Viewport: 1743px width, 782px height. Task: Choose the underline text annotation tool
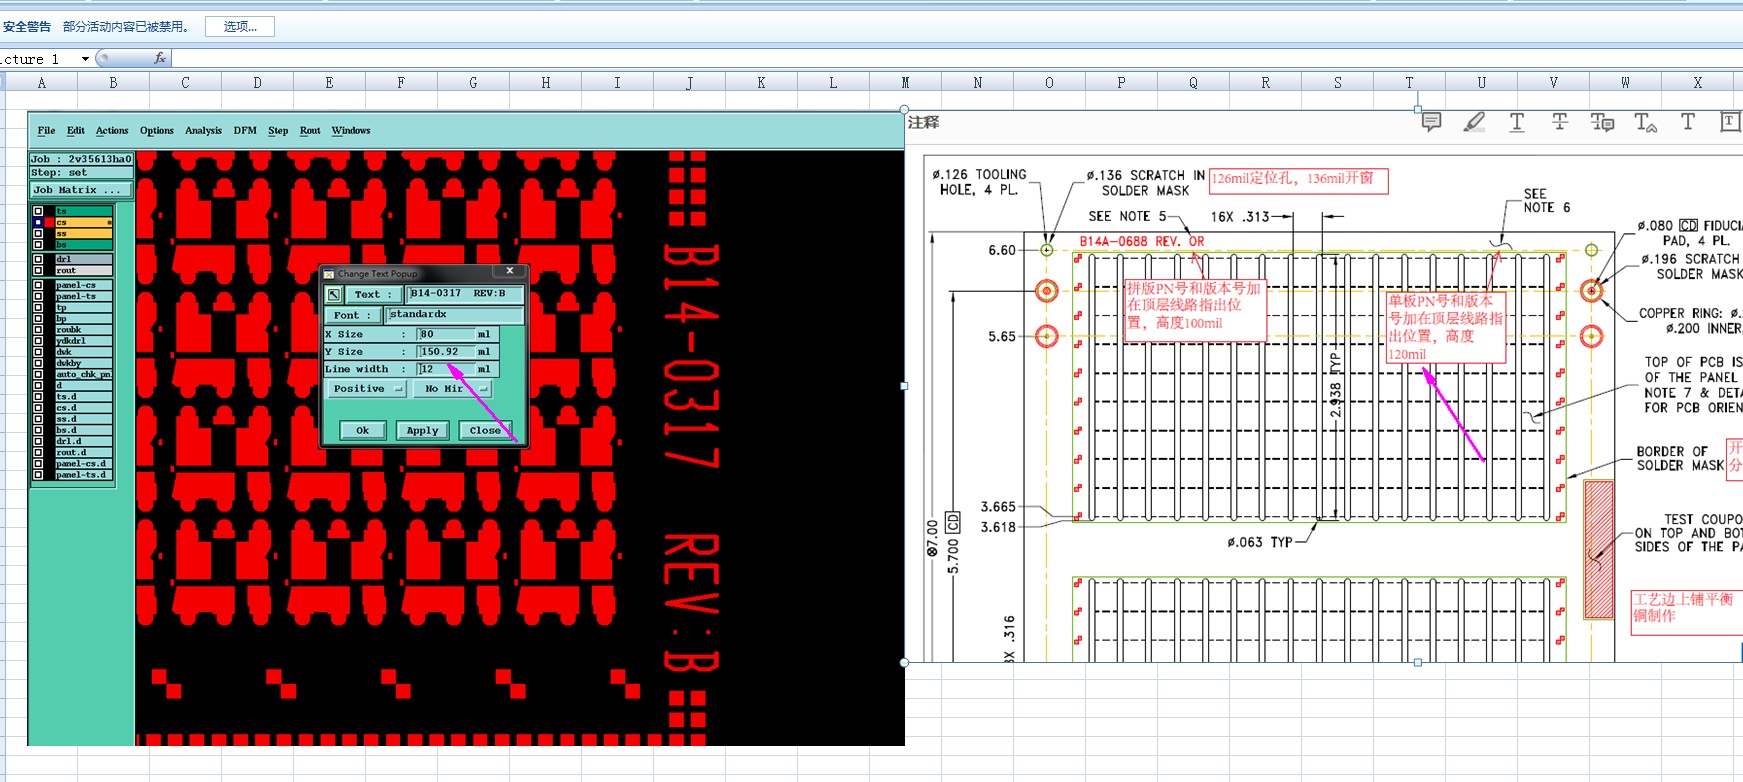pyautogui.click(x=1517, y=122)
